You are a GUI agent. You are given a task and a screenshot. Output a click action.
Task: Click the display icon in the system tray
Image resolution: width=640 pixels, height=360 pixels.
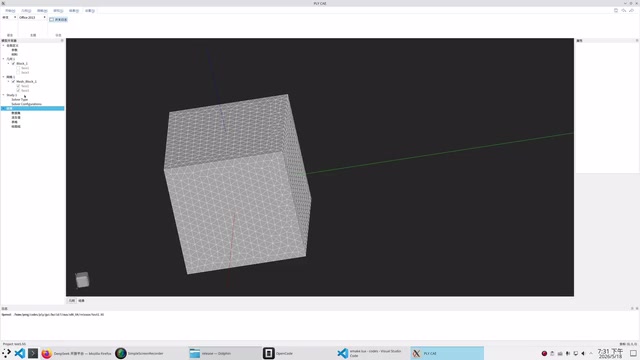[576, 353]
